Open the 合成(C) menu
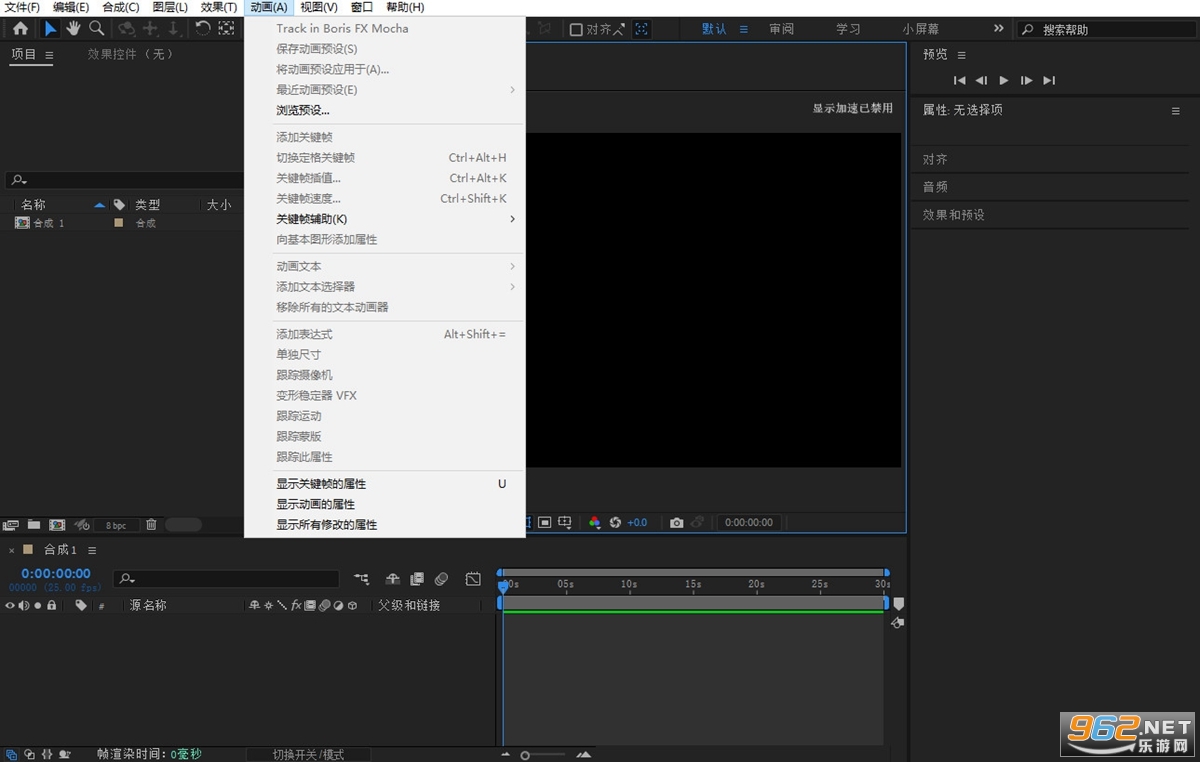The image size is (1200, 762). tap(121, 7)
